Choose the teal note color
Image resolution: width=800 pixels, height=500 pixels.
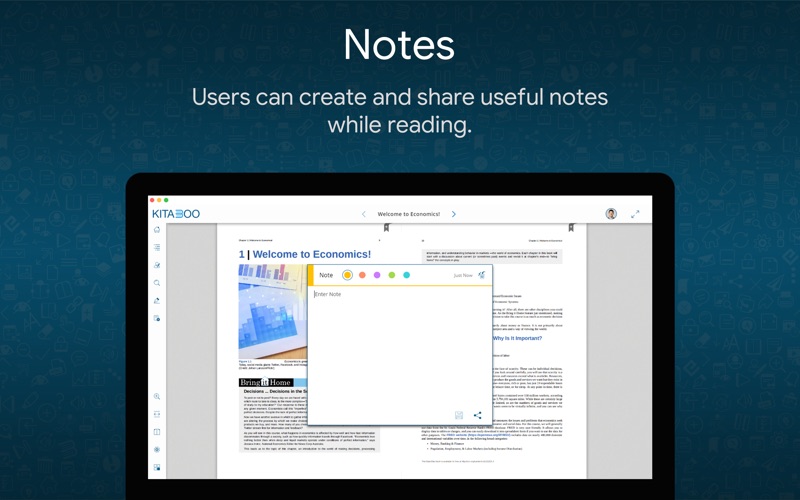pos(407,275)
